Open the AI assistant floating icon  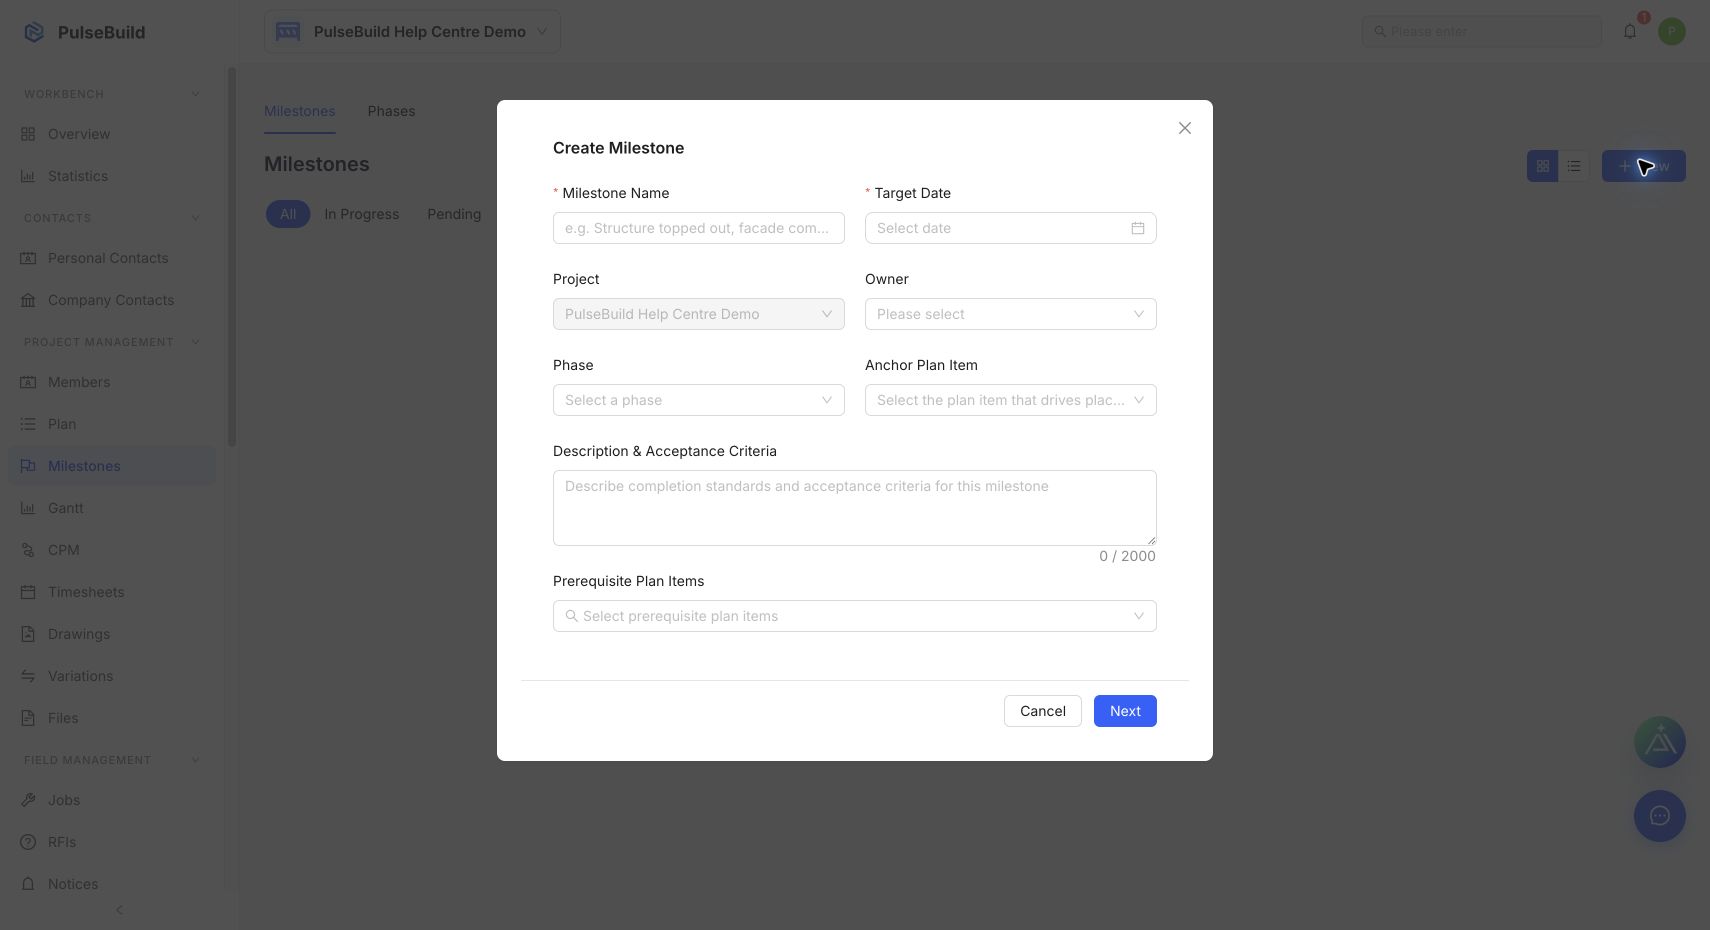point(1660,742)
